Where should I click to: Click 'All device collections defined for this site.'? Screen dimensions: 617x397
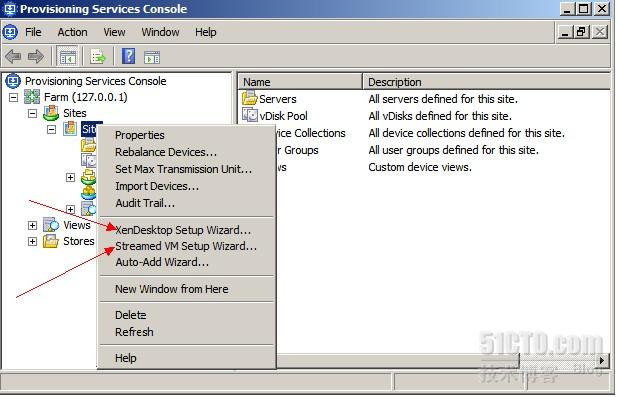coord(466,133)
